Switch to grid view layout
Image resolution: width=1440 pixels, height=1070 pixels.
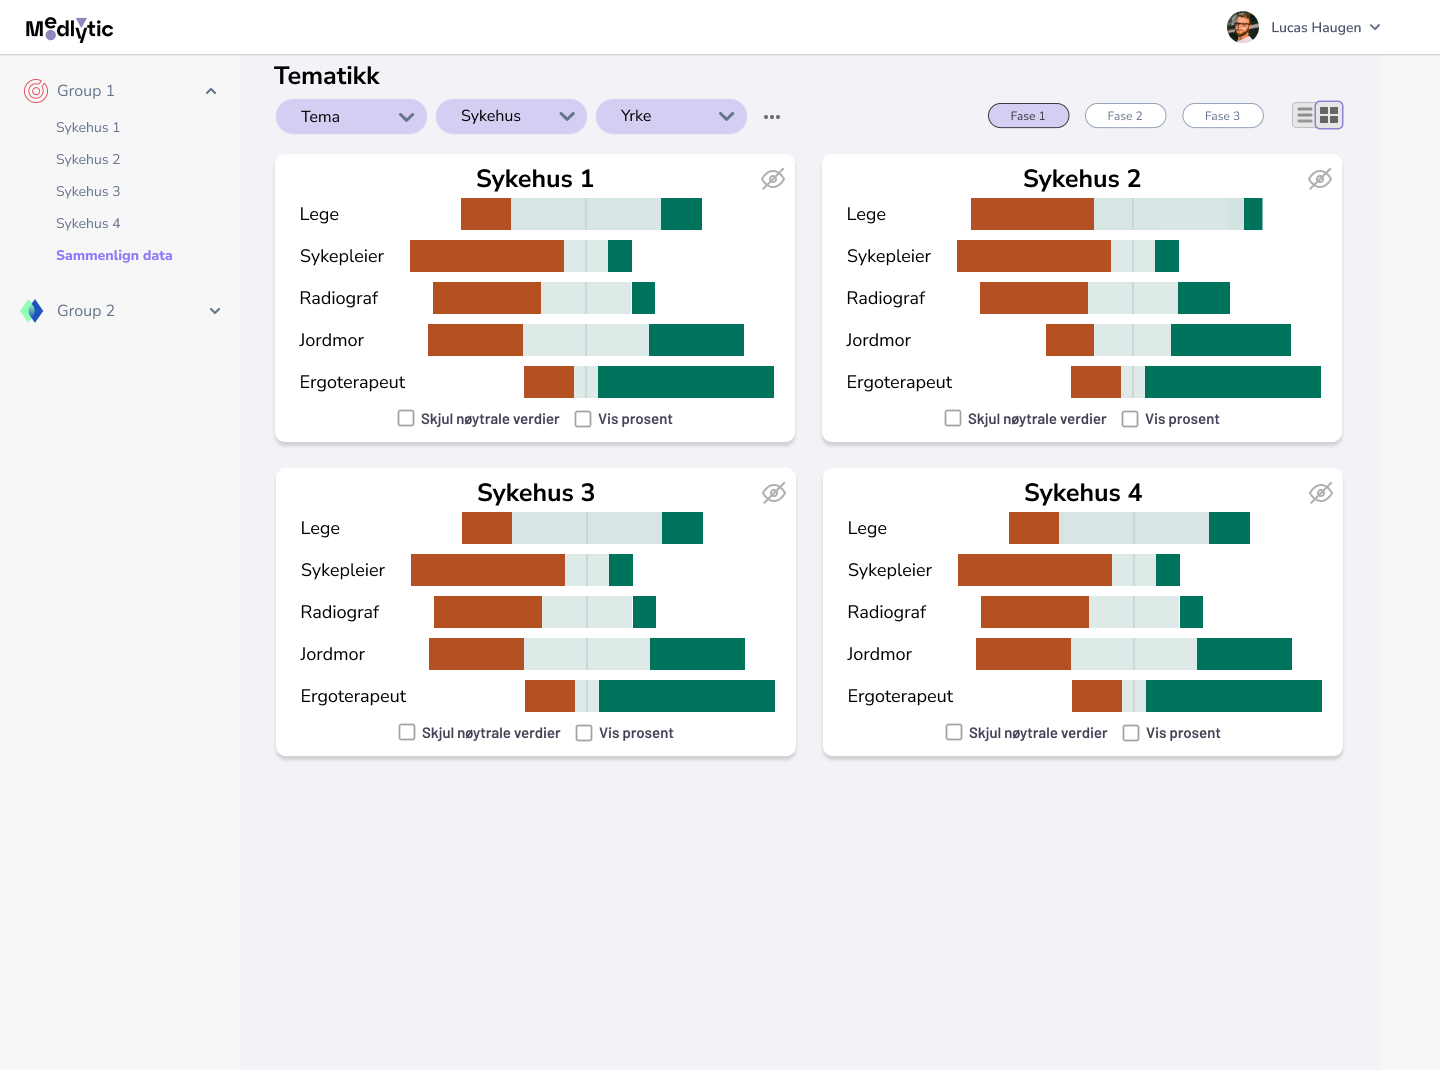click(1329, 115)
